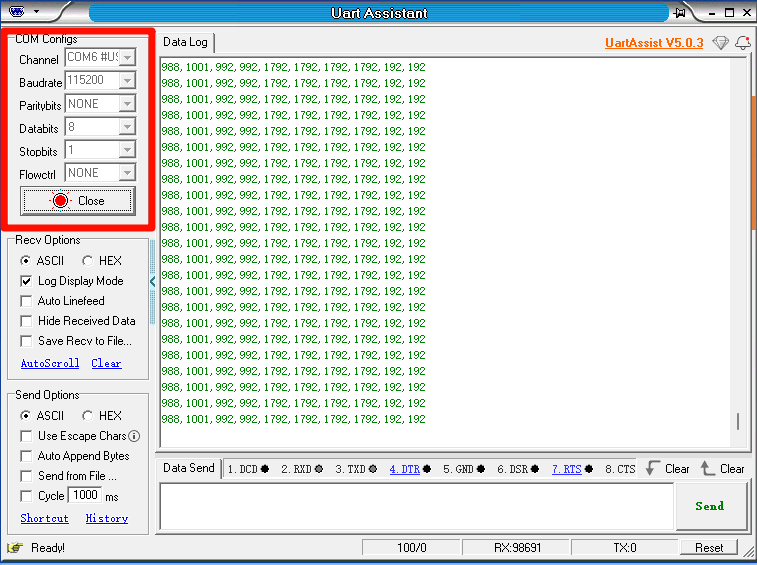
Task: Open the UartAssist V5.0.3 link
Action: pos(654,42)
